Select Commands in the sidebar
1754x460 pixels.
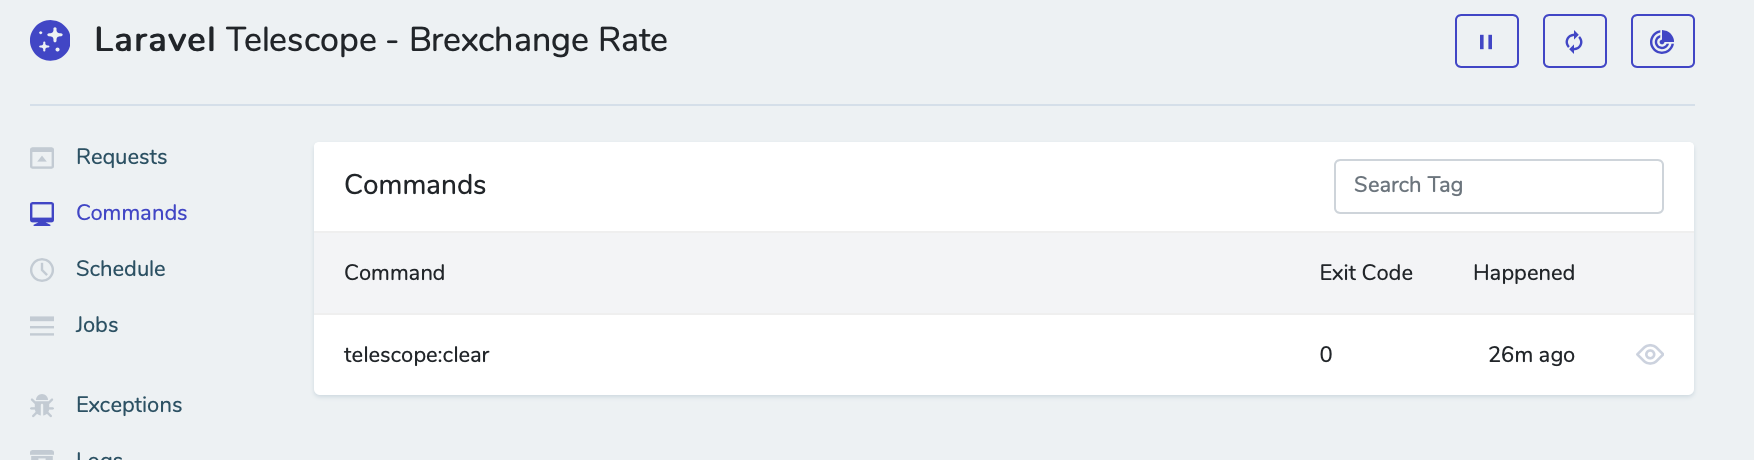click(131, 213)
